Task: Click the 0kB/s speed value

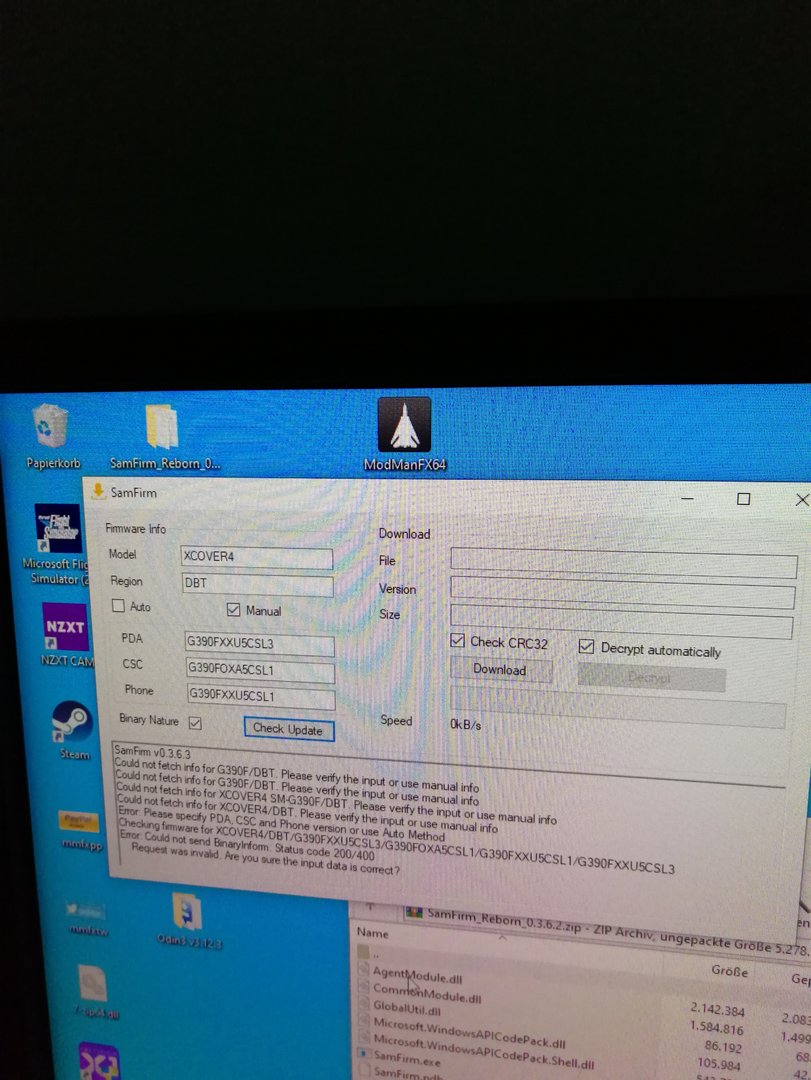Action: 466,725
